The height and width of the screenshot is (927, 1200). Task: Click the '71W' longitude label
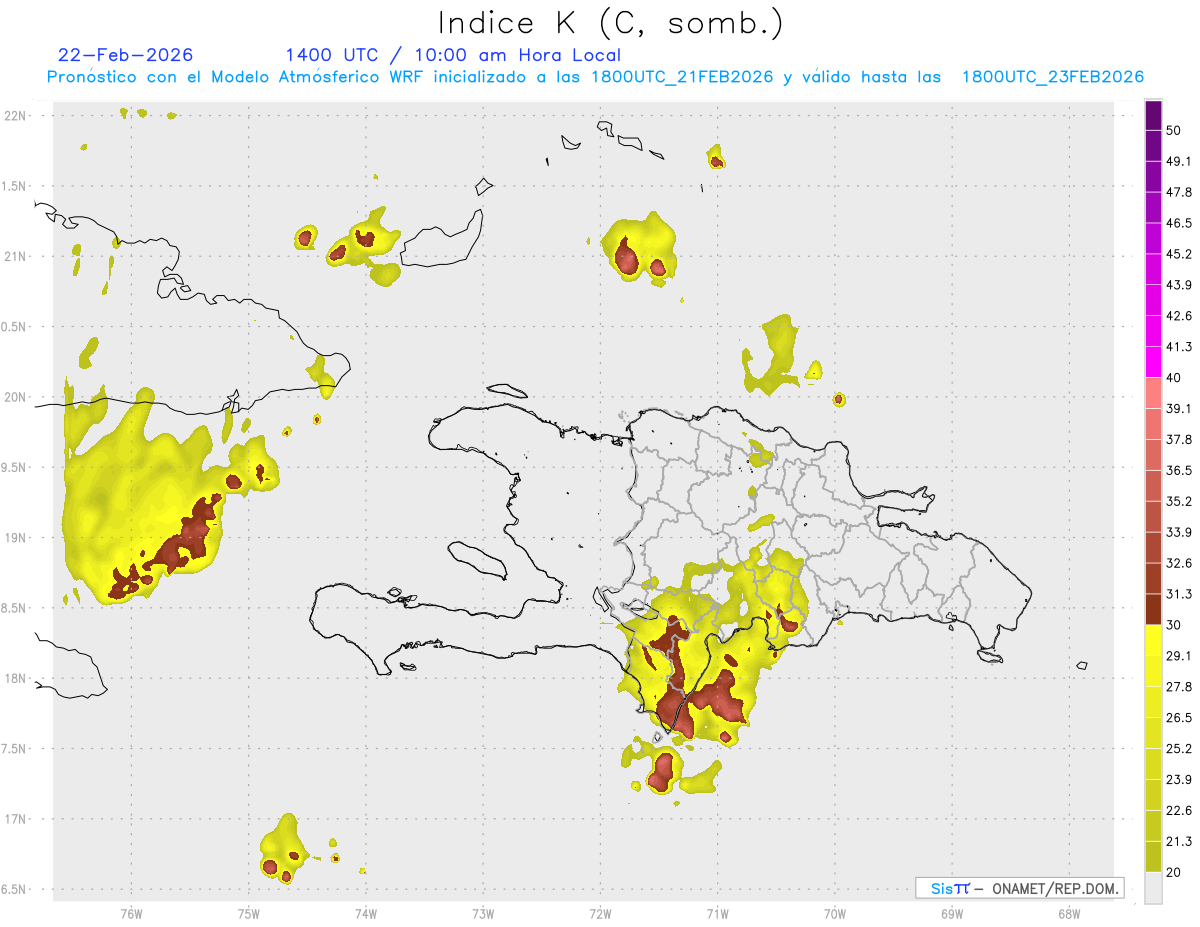click(717, 914)
